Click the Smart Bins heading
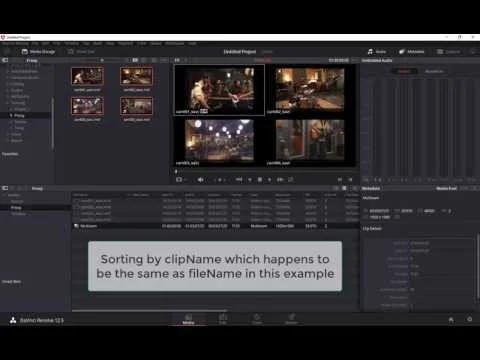480x360 pixels. click(12, 282)
